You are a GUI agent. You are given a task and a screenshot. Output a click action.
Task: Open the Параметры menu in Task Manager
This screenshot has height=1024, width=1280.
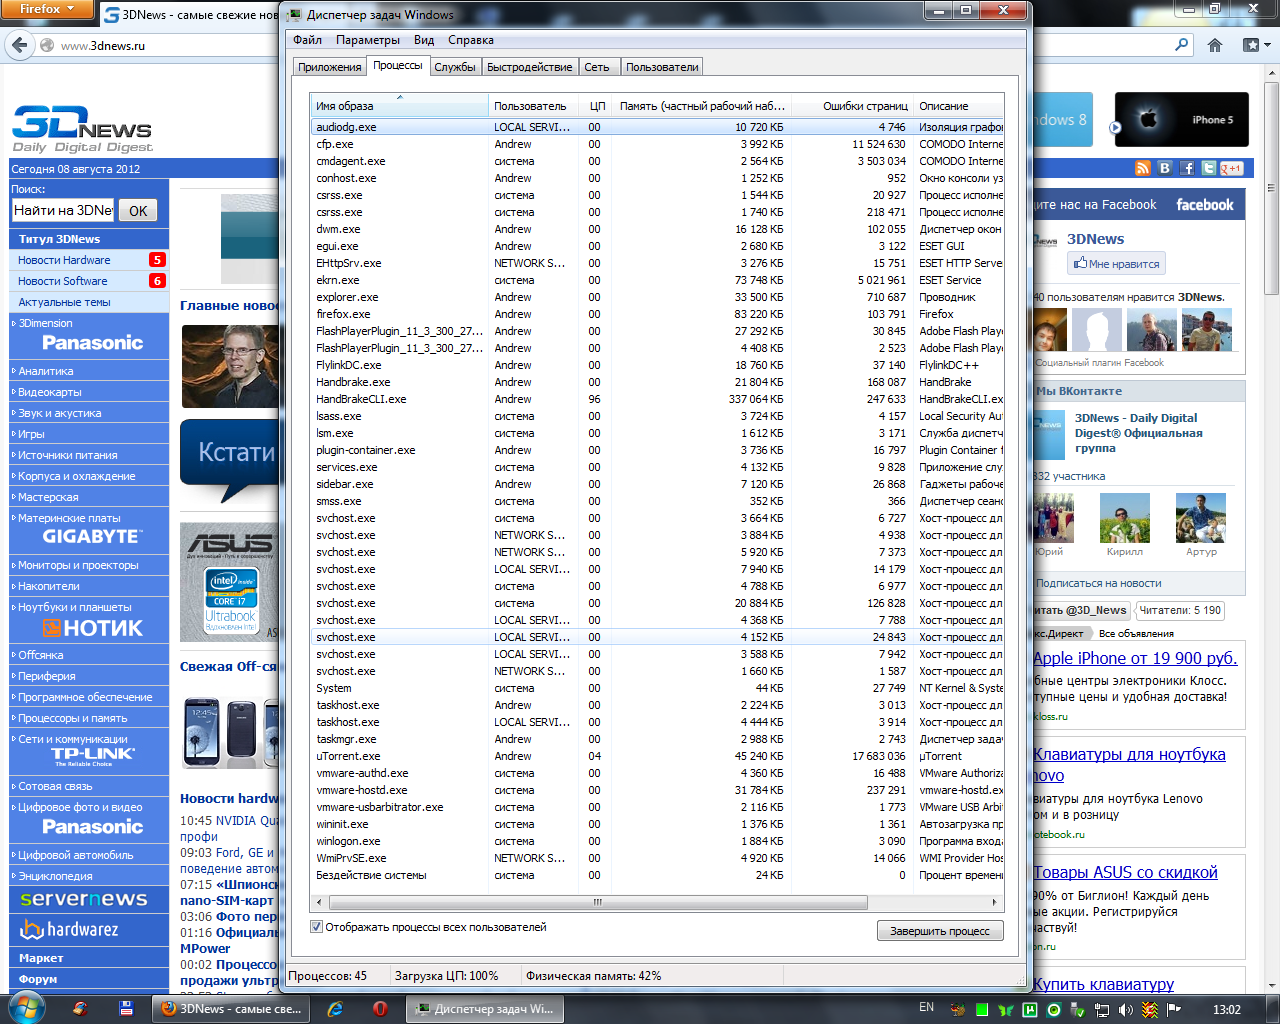point(368,40)
